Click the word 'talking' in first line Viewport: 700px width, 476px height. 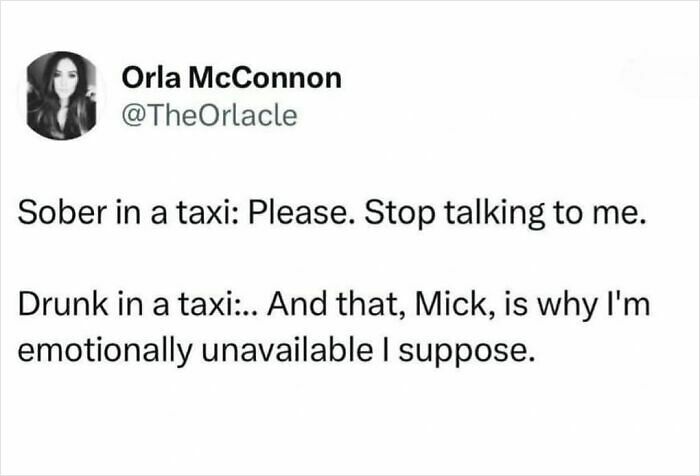coord(495,213)
